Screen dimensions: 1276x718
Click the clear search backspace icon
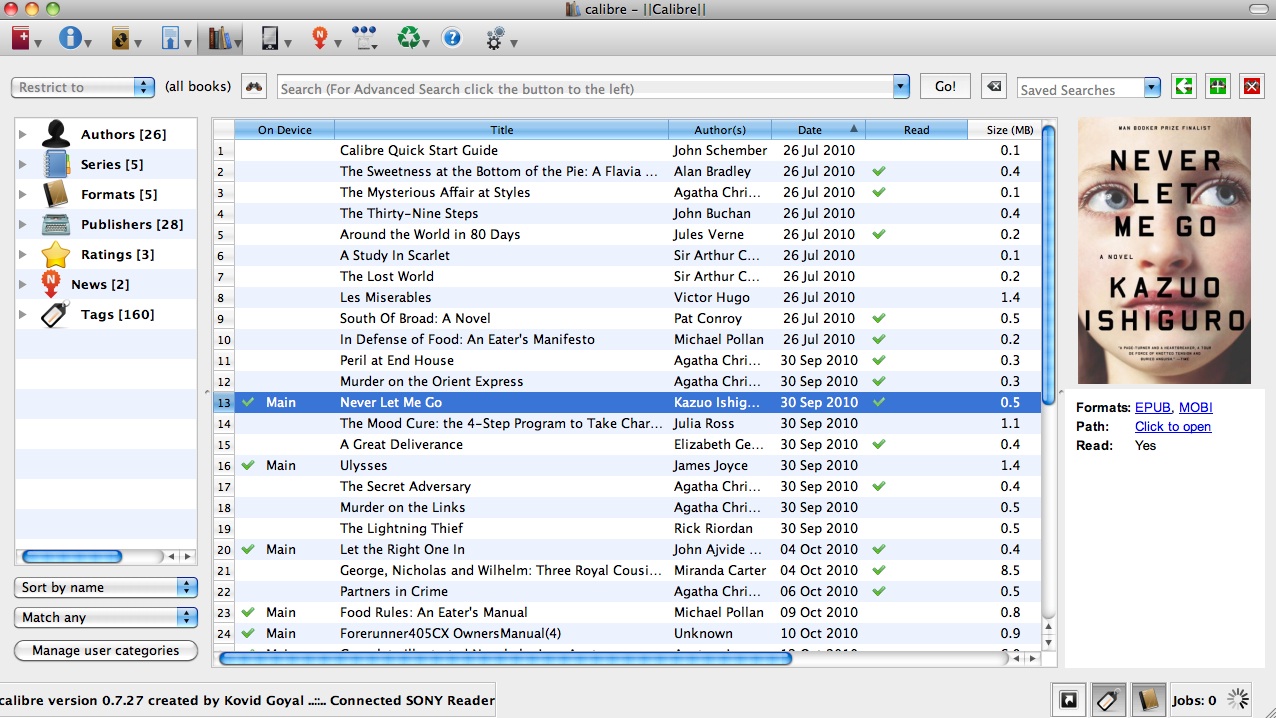tap(993, 87)
